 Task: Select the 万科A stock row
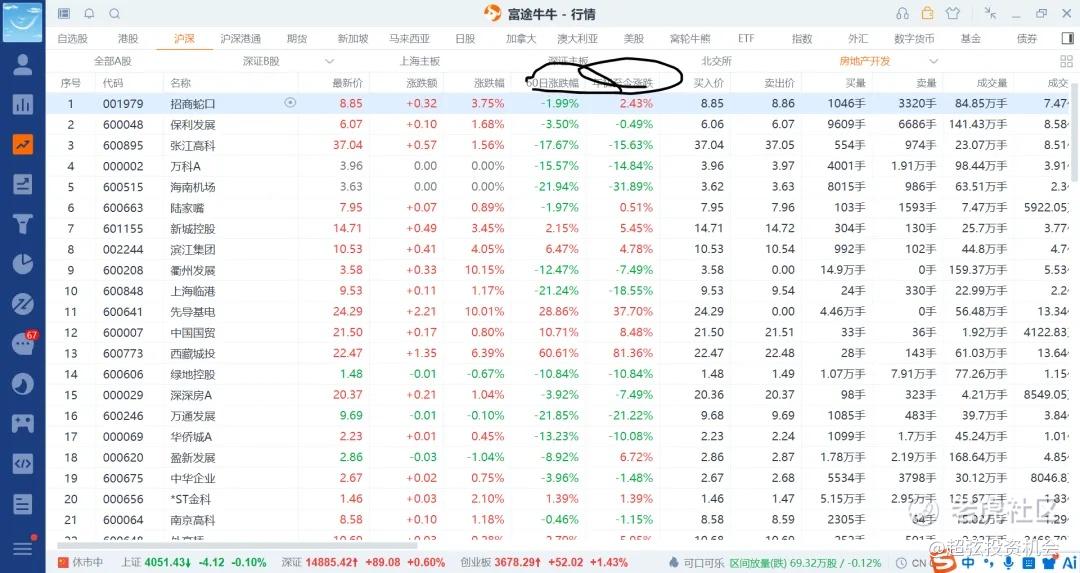(x=558, y=166)
